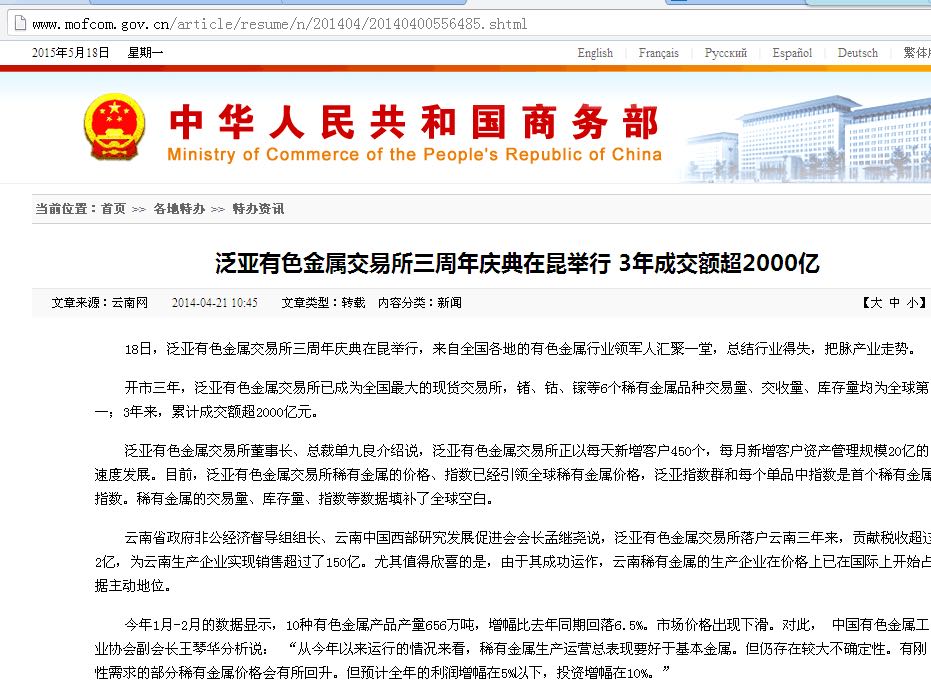Go to 首页 in the breadcrumb

click(x=113, y=209)
